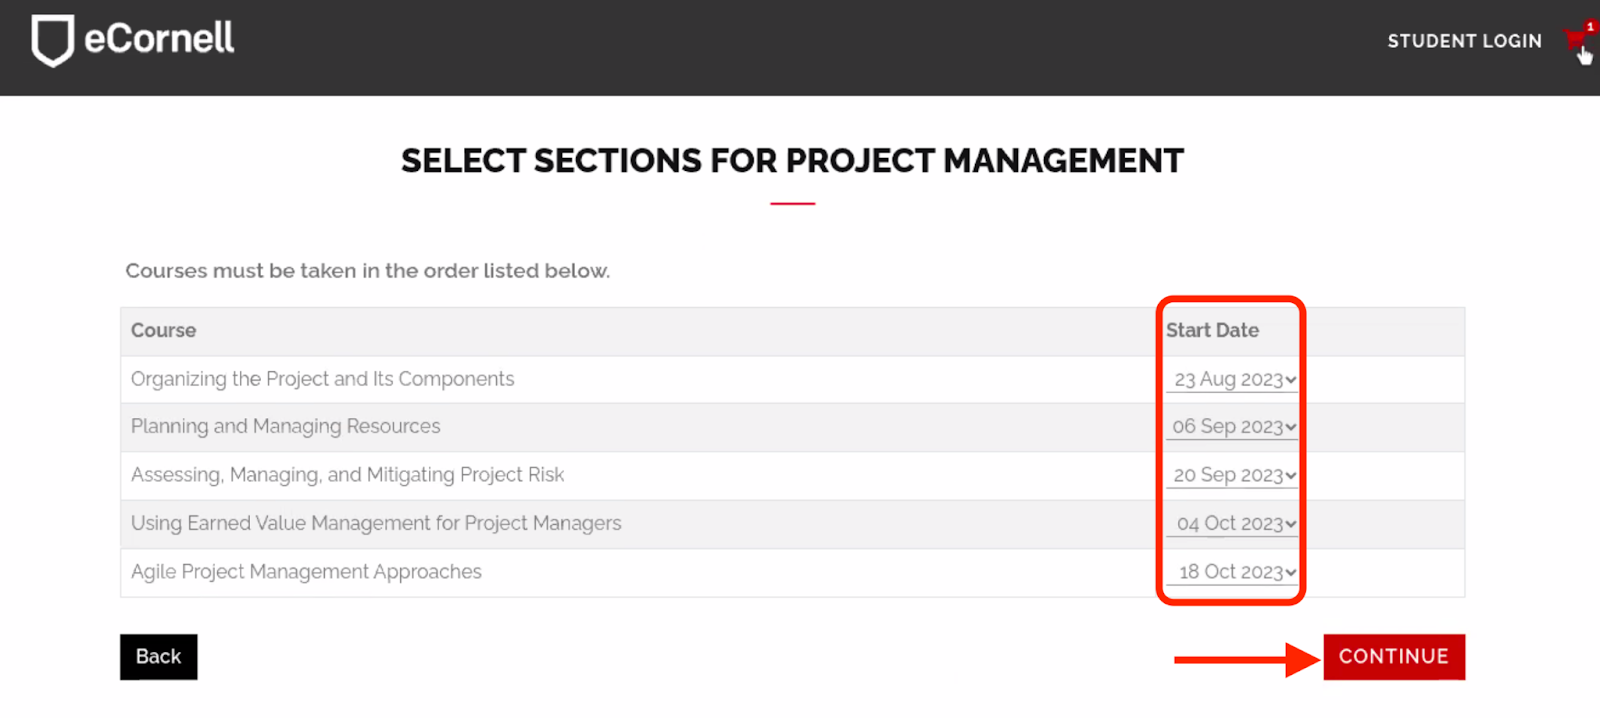Click Assessing, Managing, and Mitigating Project Risk

tap(347, 475)
